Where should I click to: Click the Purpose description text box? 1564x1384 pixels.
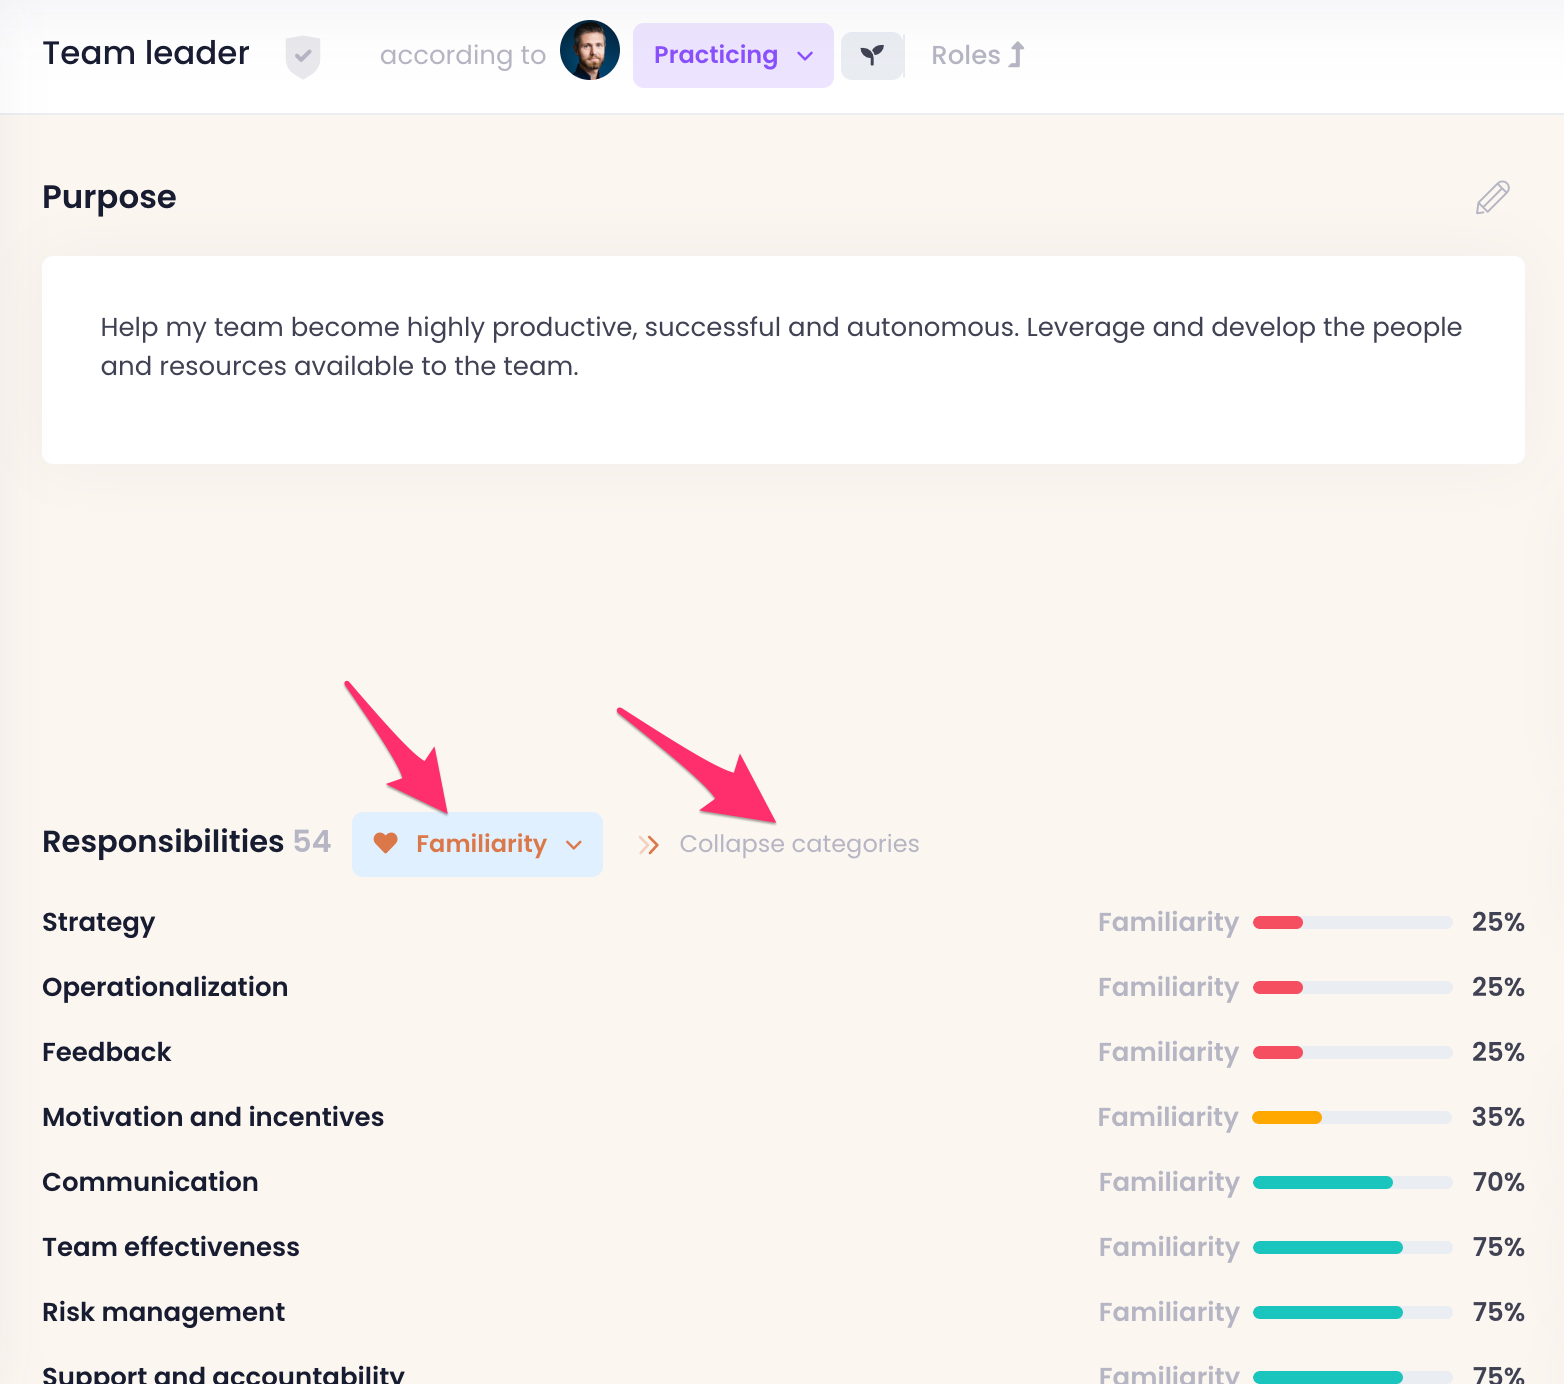783,359
